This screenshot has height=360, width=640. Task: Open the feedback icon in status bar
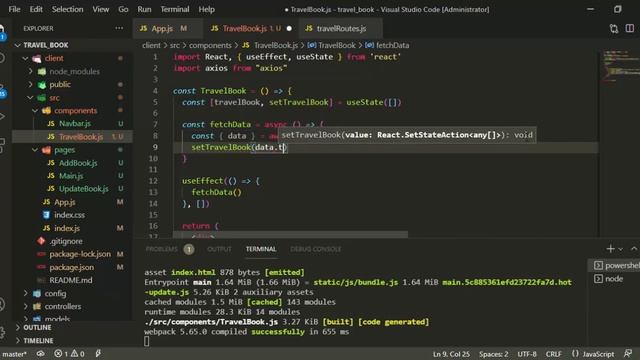[x=628, y=353]
